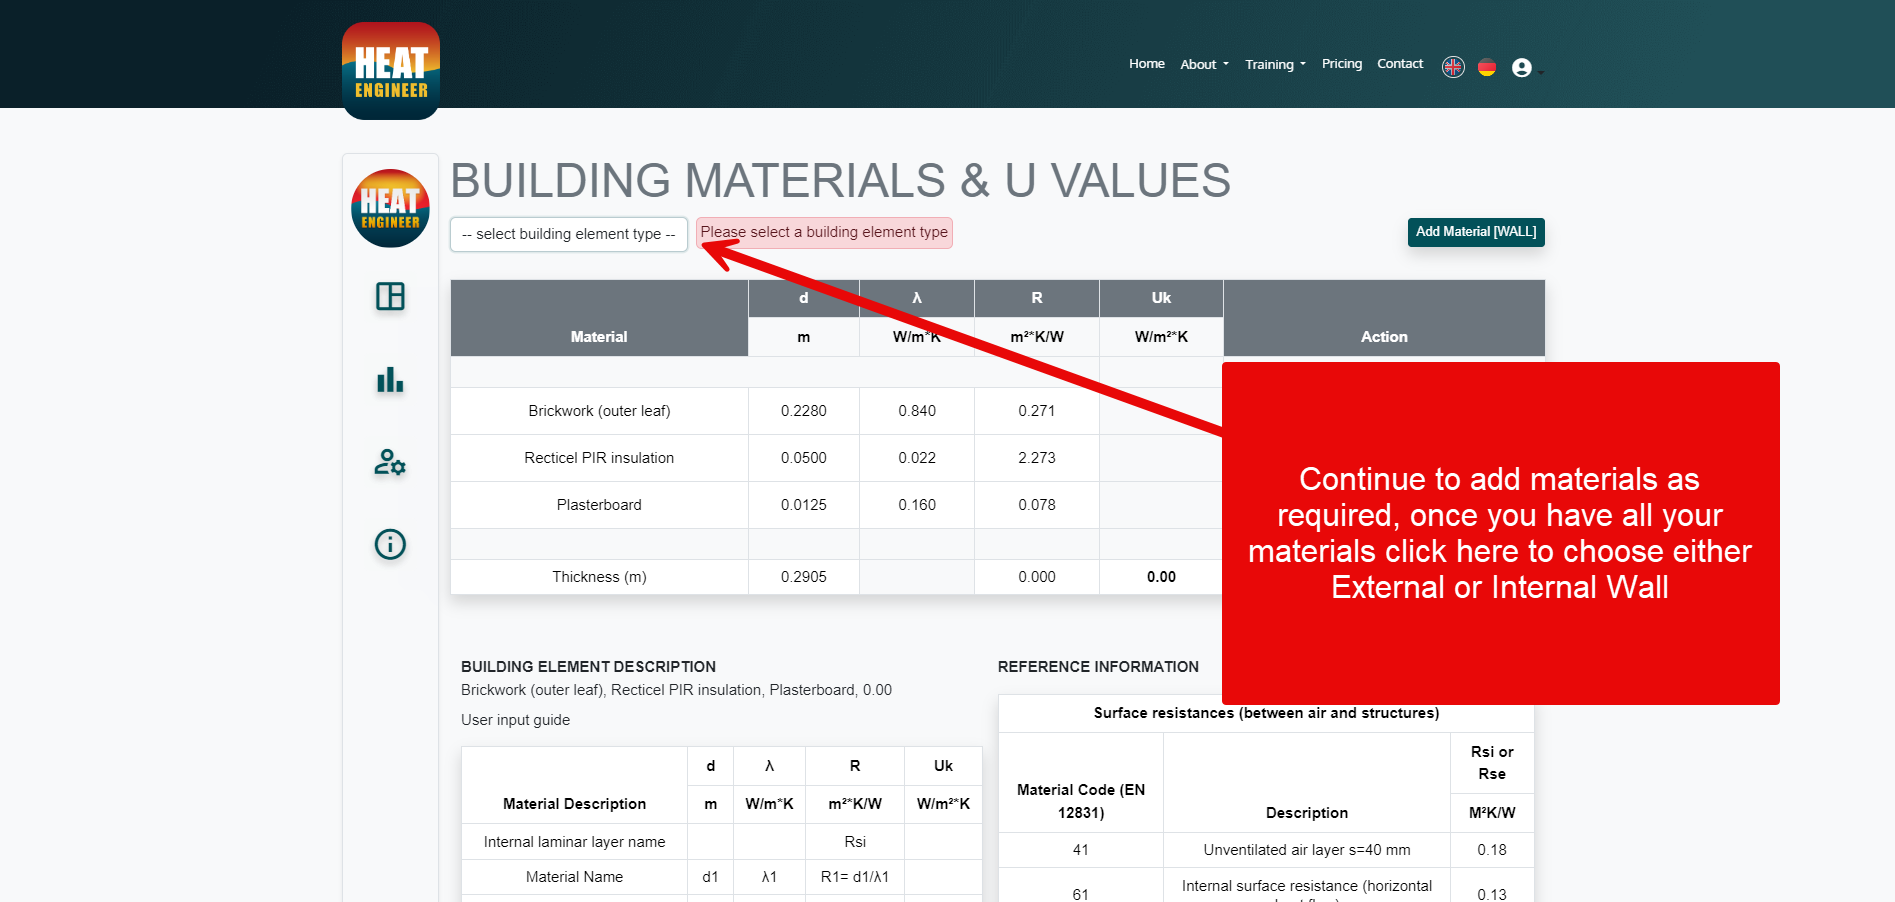Select the bar chart reports icon
1895x902 pixels.
click(390, 380)
